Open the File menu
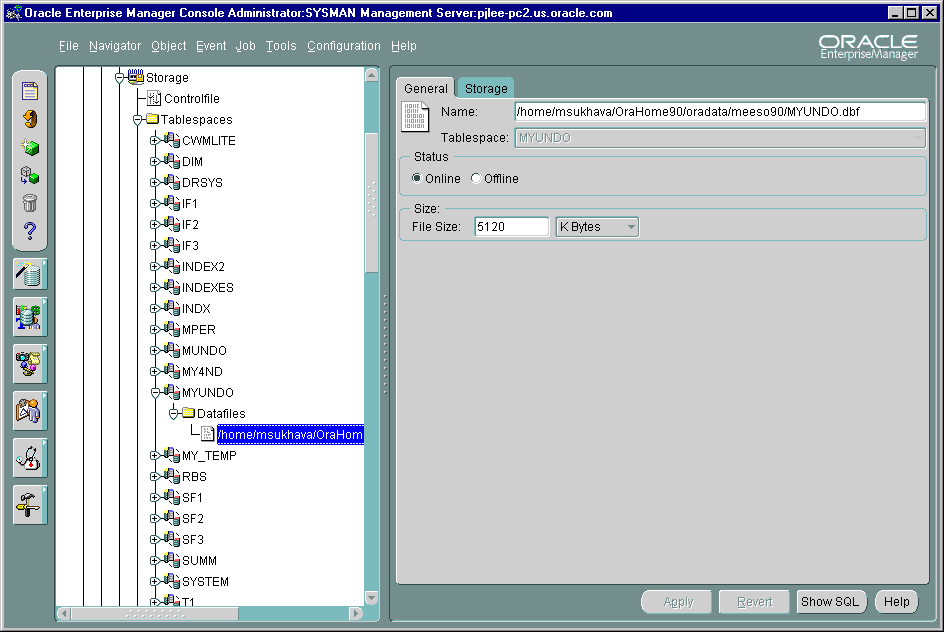This screenshot has height=632, width=944. [x=69, y=46]
